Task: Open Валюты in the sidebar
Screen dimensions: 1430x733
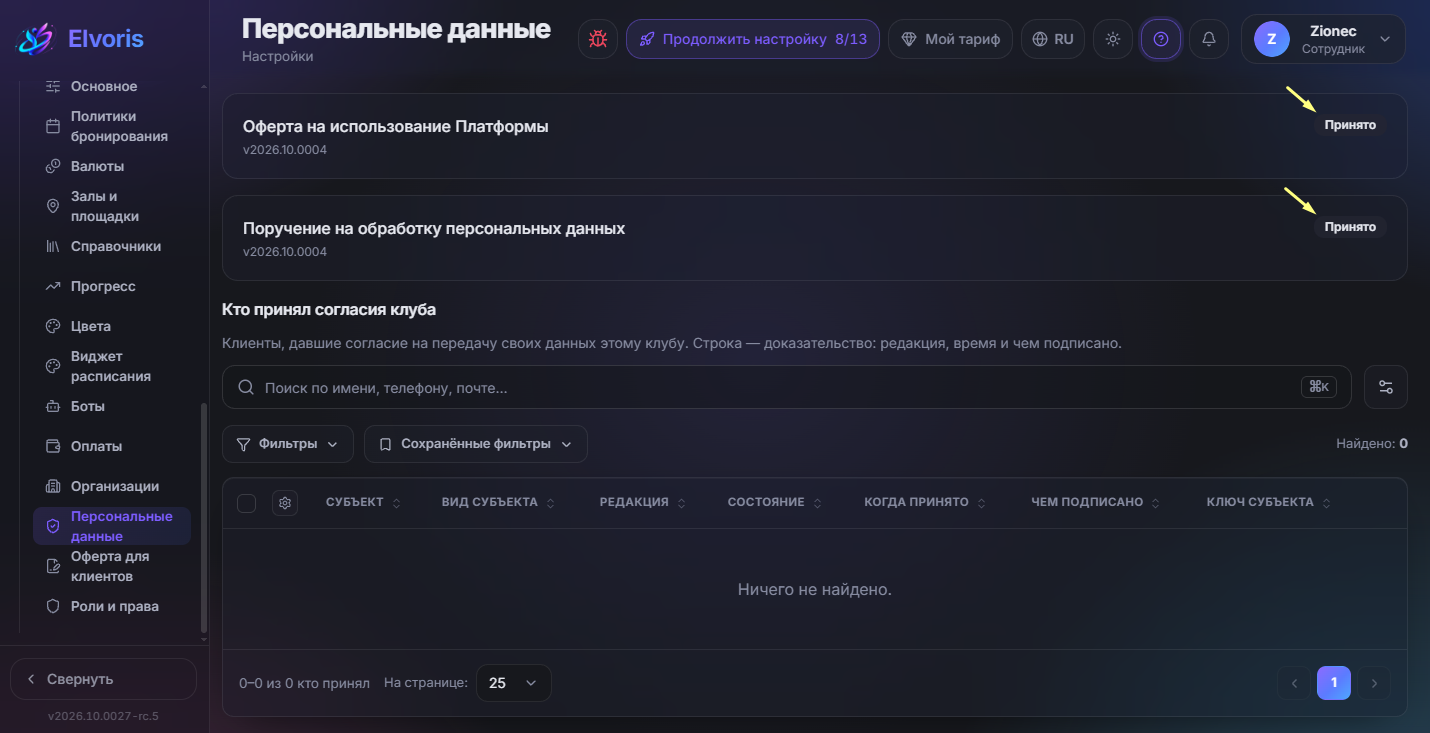Action: point(112,166)
